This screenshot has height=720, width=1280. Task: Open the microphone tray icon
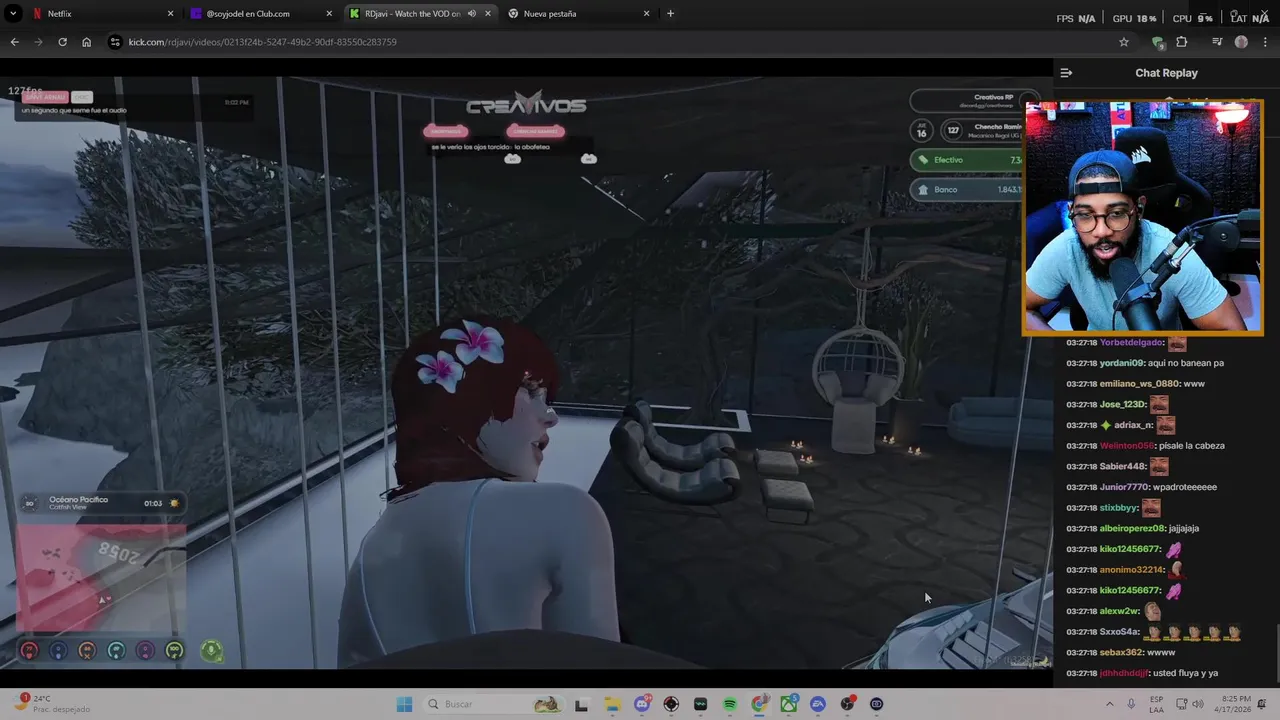tap(1131, 704)
